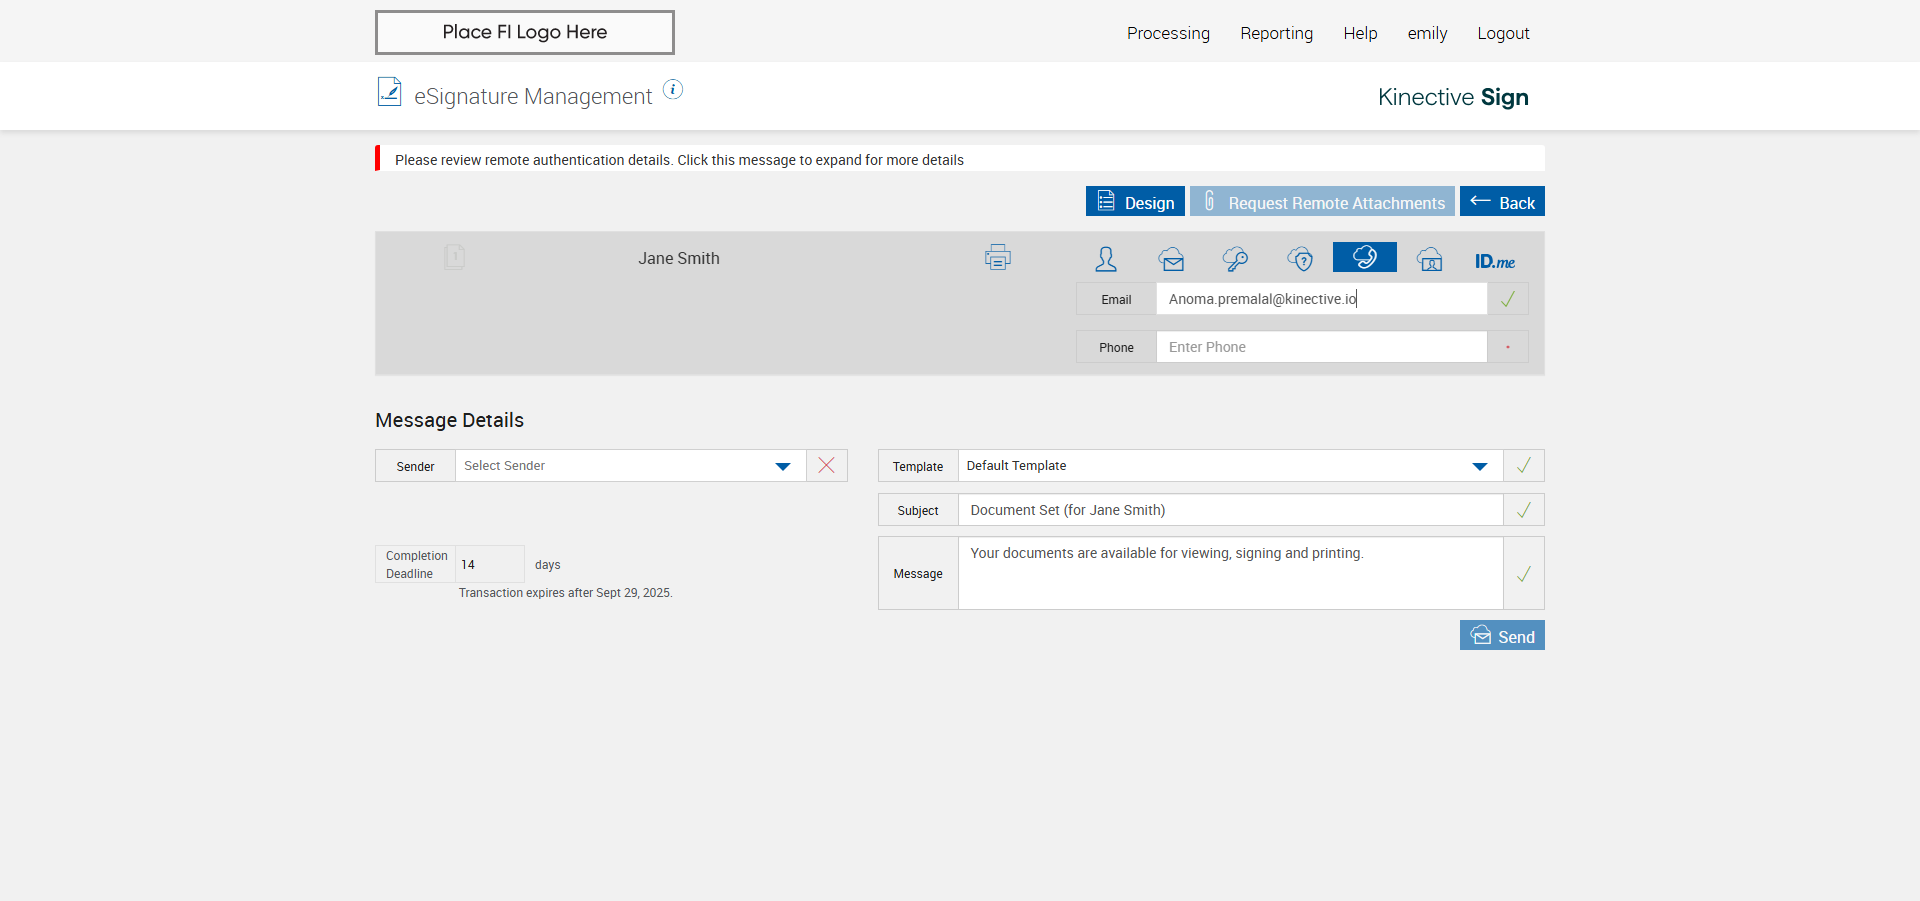Click the Enter Phone input field
1920x901 pixels.
pyautogui.click(x=1321, y=347)
